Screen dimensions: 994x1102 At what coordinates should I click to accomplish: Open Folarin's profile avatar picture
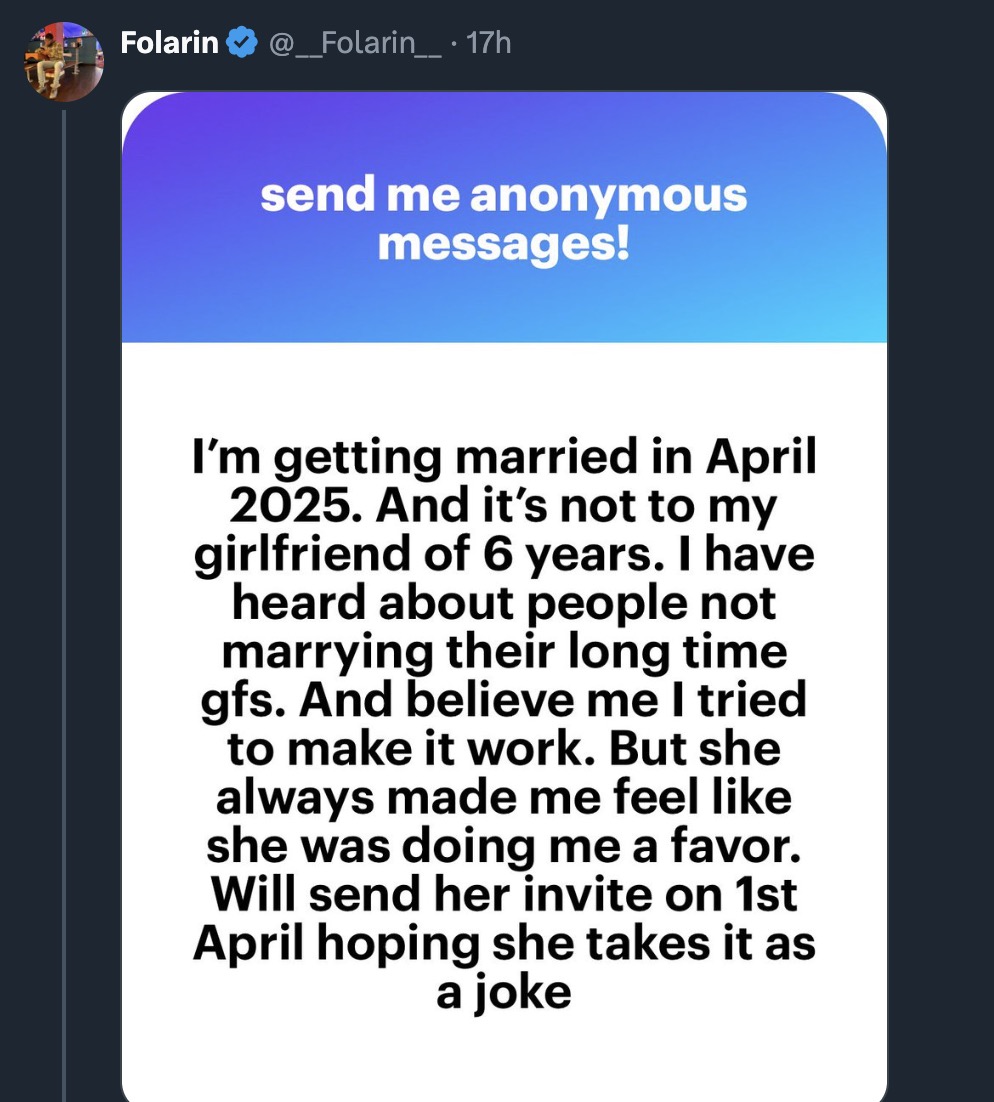(64, 62)
